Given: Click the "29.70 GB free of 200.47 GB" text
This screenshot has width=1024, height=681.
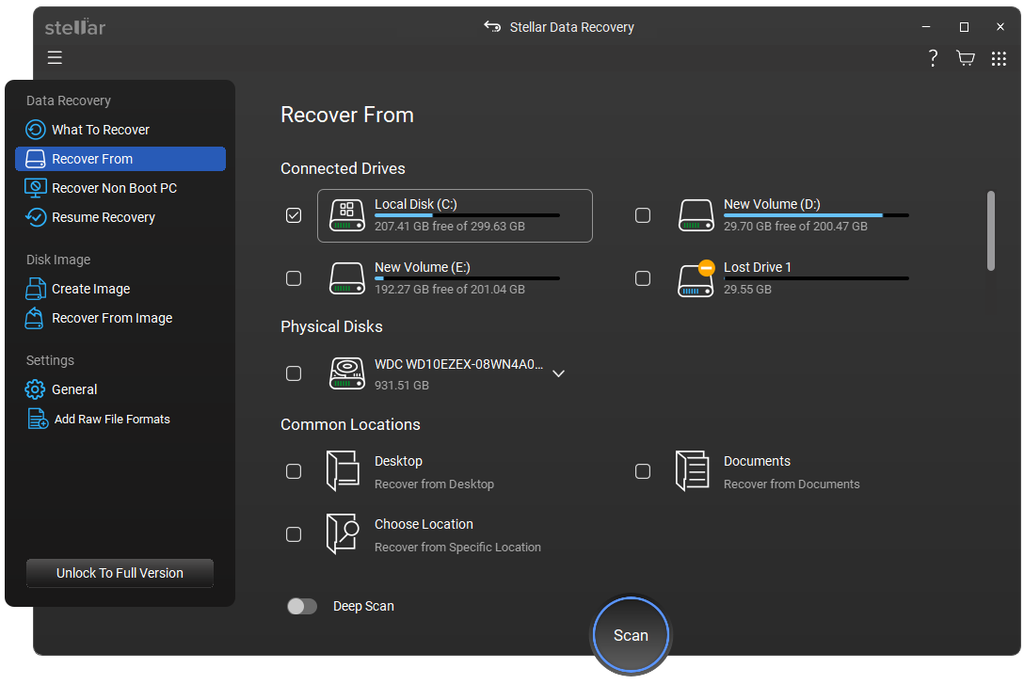Looking at the screenshot, I should click(x=795, y=226).
